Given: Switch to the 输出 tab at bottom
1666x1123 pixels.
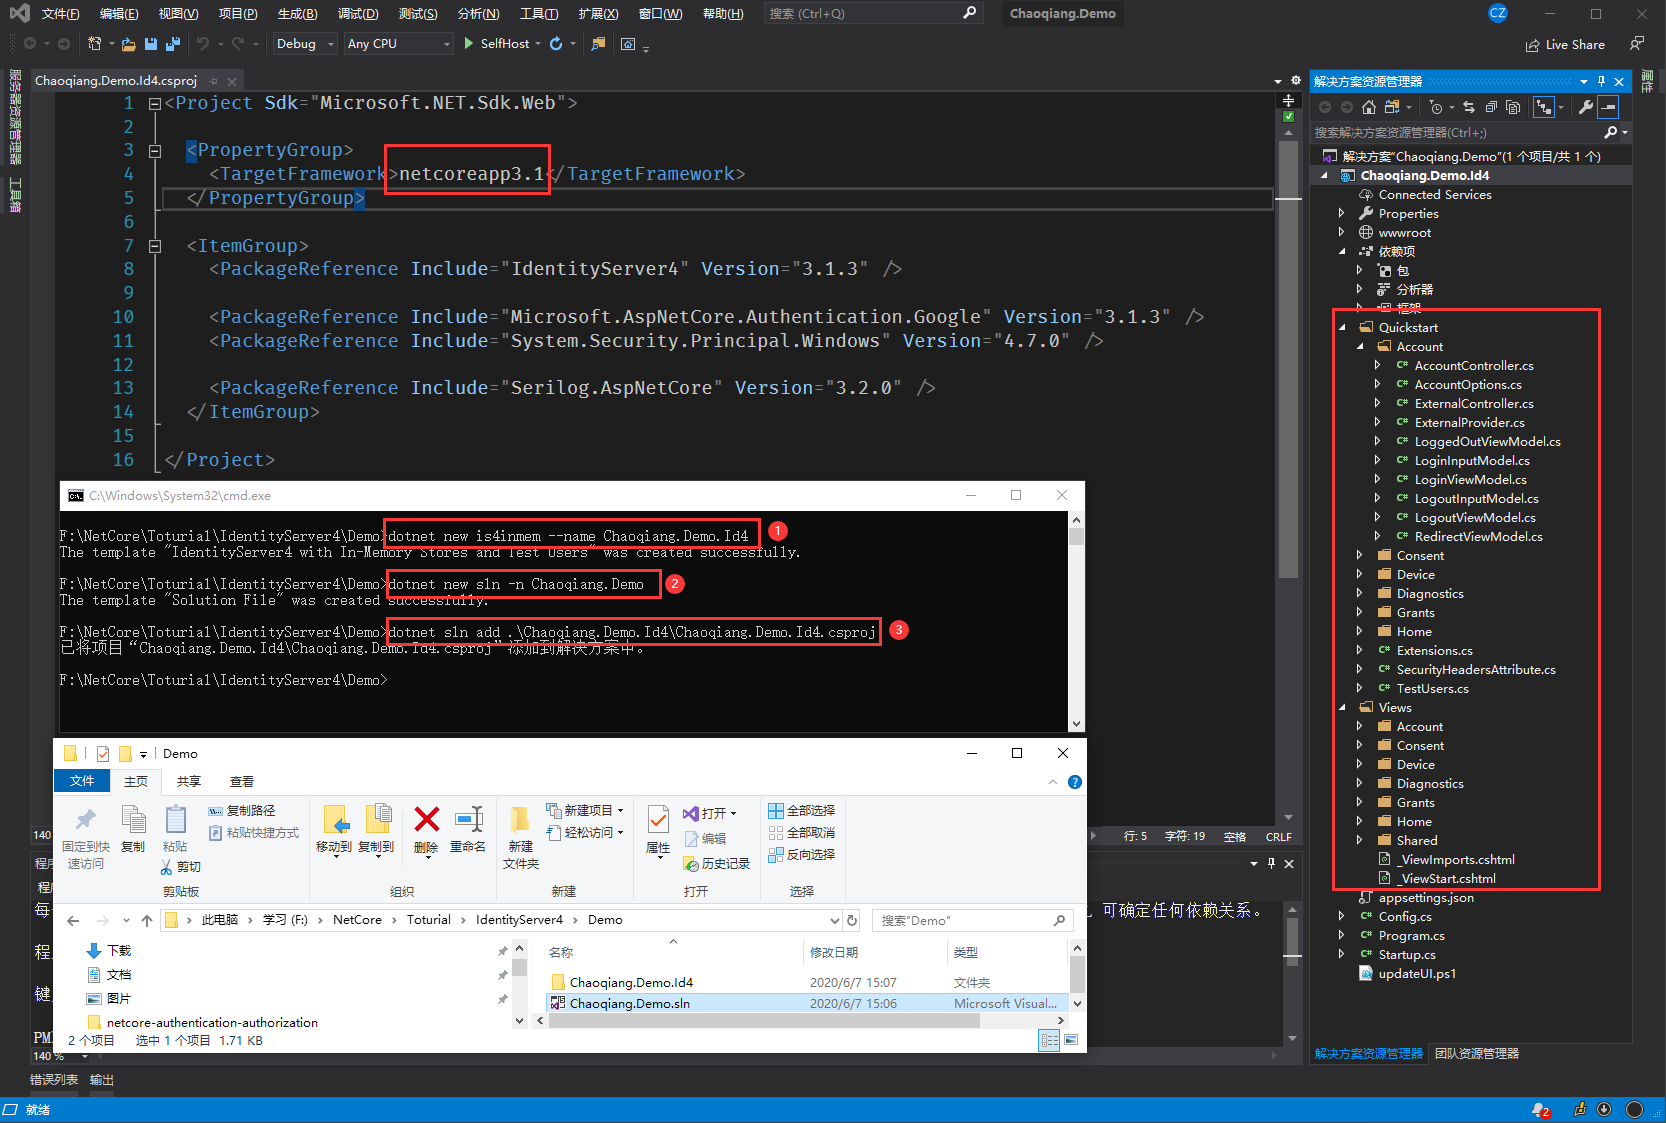Looking at the screenshot, I should pos(101,1080).
